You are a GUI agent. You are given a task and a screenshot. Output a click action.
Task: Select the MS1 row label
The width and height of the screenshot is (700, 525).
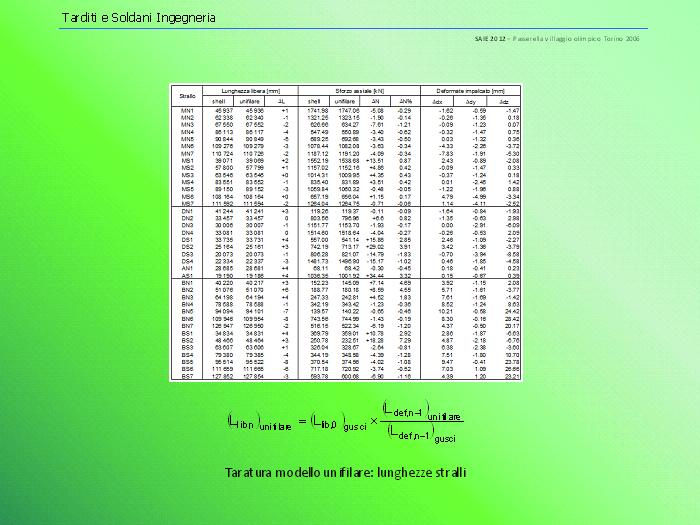pos(187,160)
